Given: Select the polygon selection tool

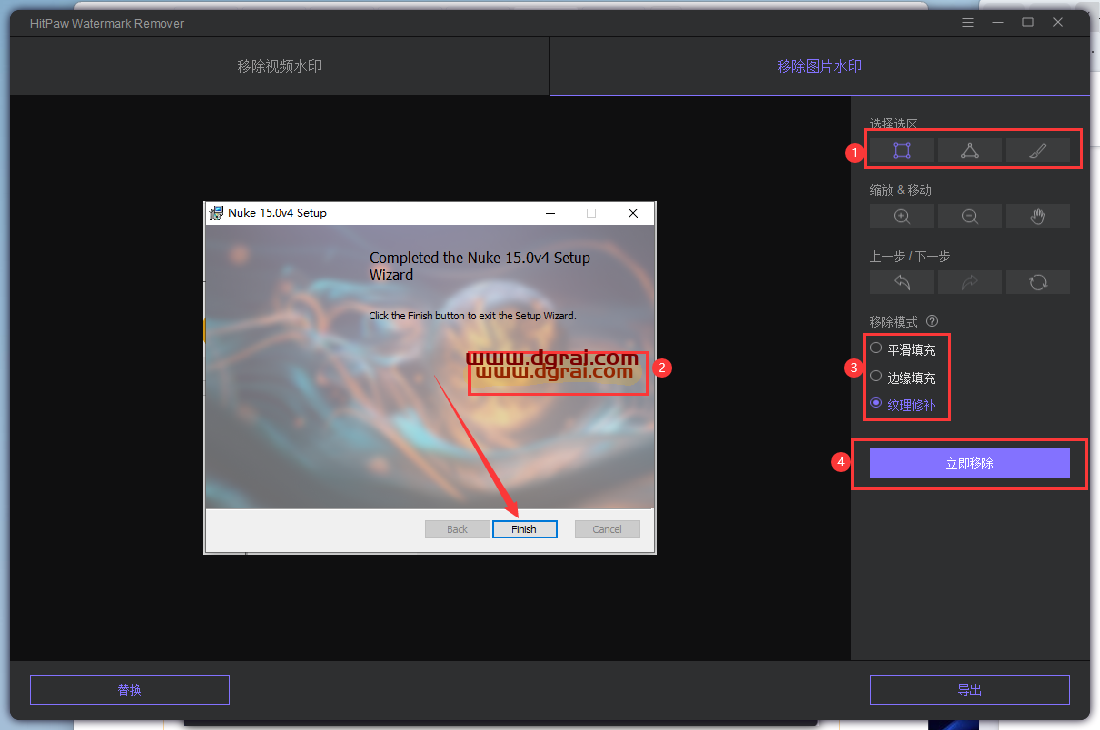Looking at the screenshot, I should point(970,150).
